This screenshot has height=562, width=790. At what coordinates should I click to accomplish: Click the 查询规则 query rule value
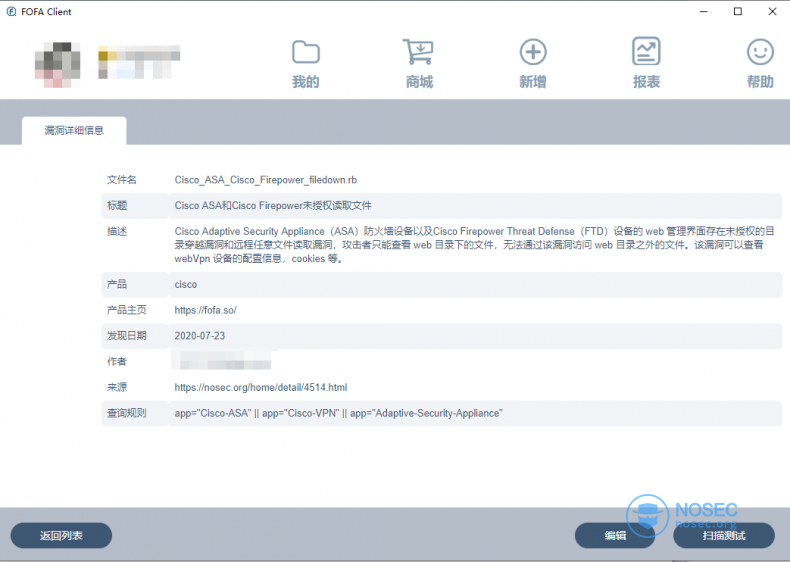pyautogui.click(x=338, y=413)
